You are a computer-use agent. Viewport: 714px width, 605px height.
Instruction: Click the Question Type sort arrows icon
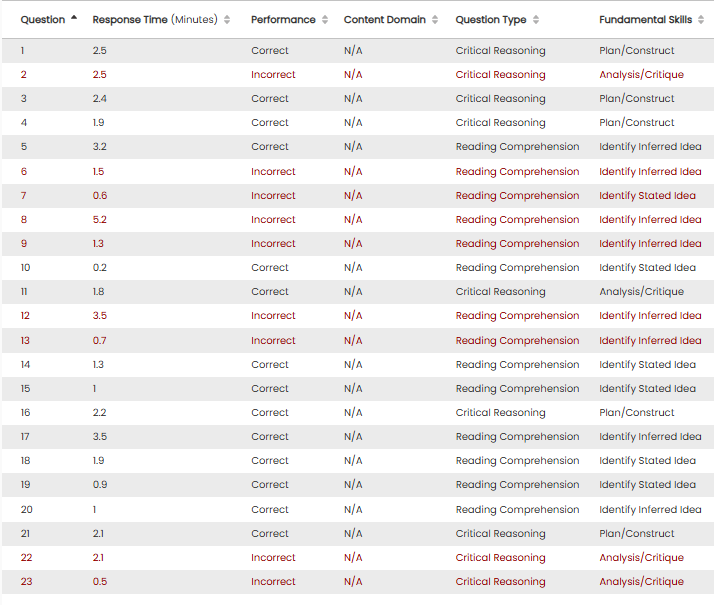coord(537,20)
